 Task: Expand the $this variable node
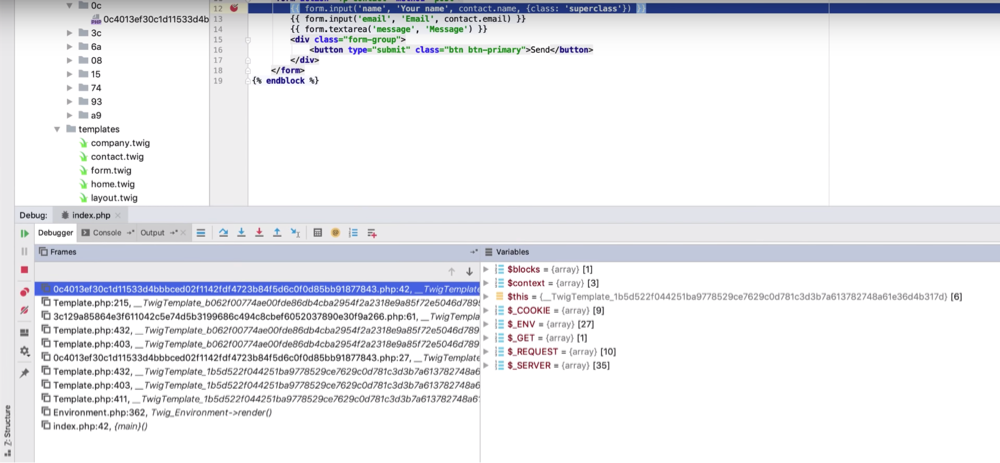[487, 297]
